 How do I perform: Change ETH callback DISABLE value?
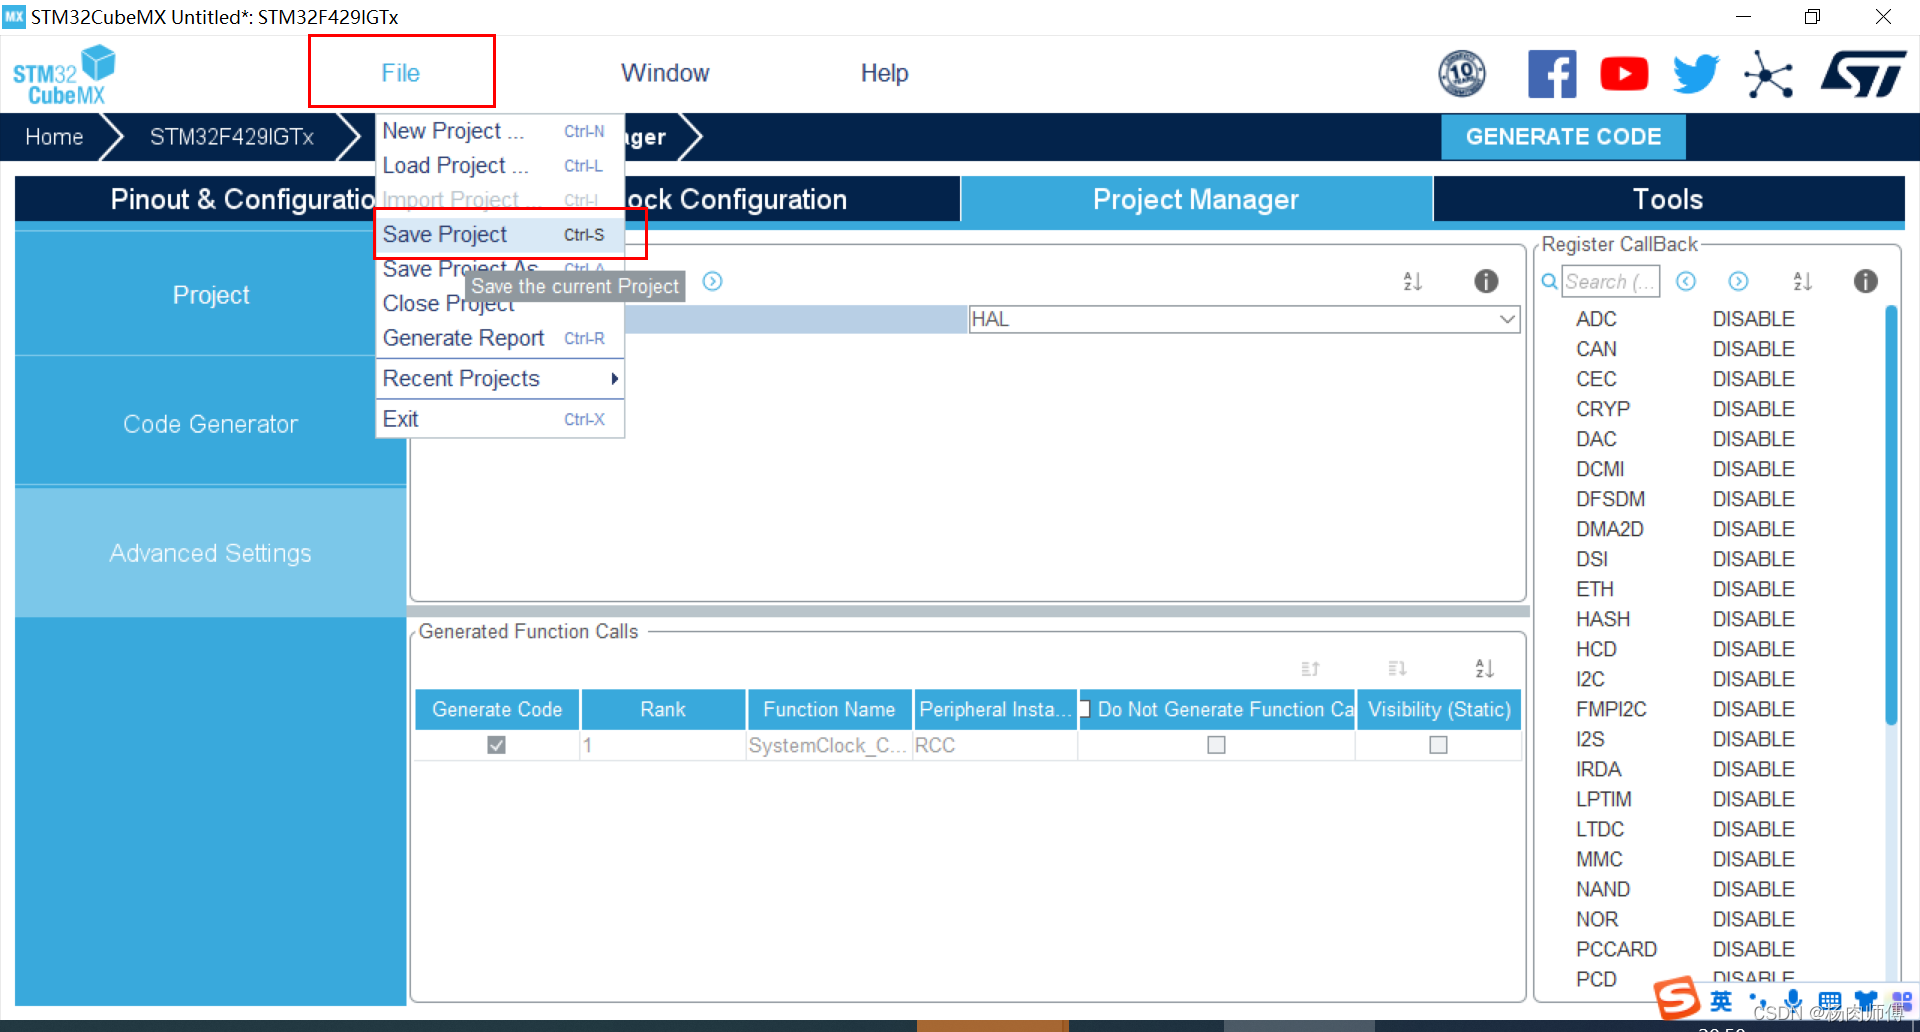(x=1753, y=589)
